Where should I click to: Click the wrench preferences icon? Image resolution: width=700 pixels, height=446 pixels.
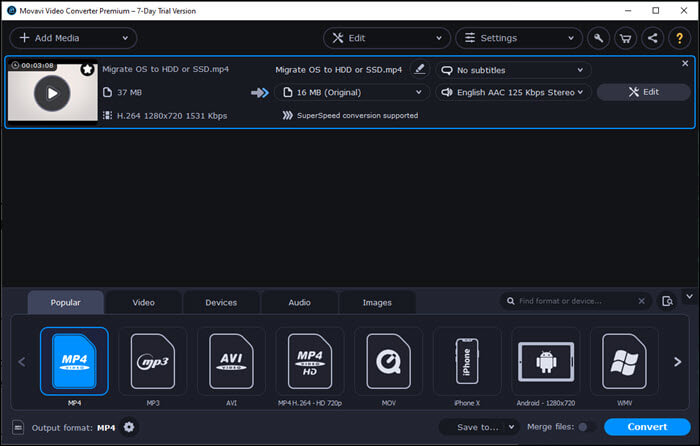tap(599, 38)
